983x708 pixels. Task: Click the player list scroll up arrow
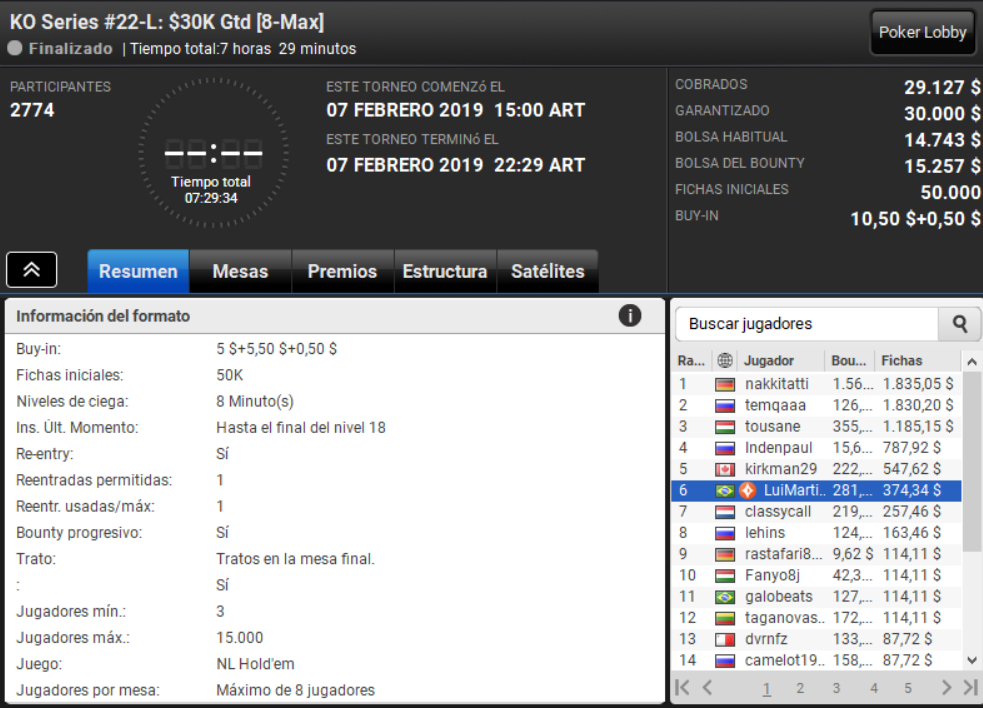click(972, 362)
